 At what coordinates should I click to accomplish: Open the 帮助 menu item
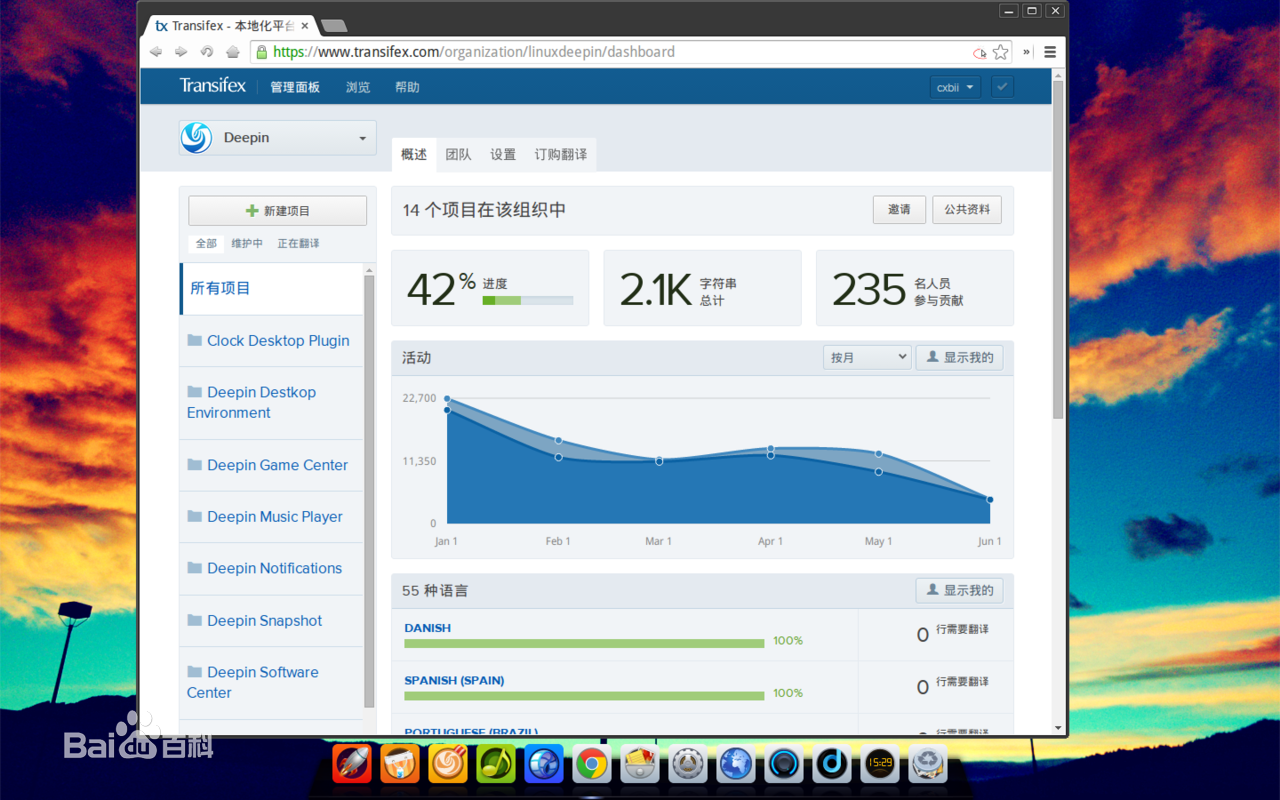[406, 87]
